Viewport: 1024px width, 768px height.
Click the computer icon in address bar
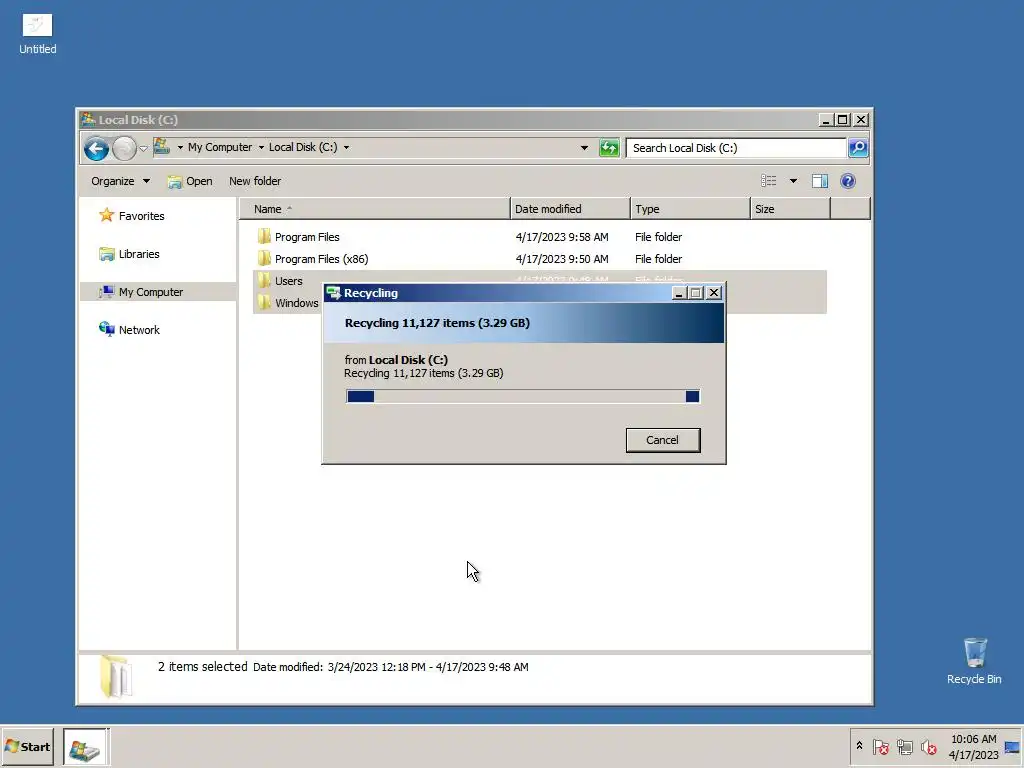click(161, 147)
